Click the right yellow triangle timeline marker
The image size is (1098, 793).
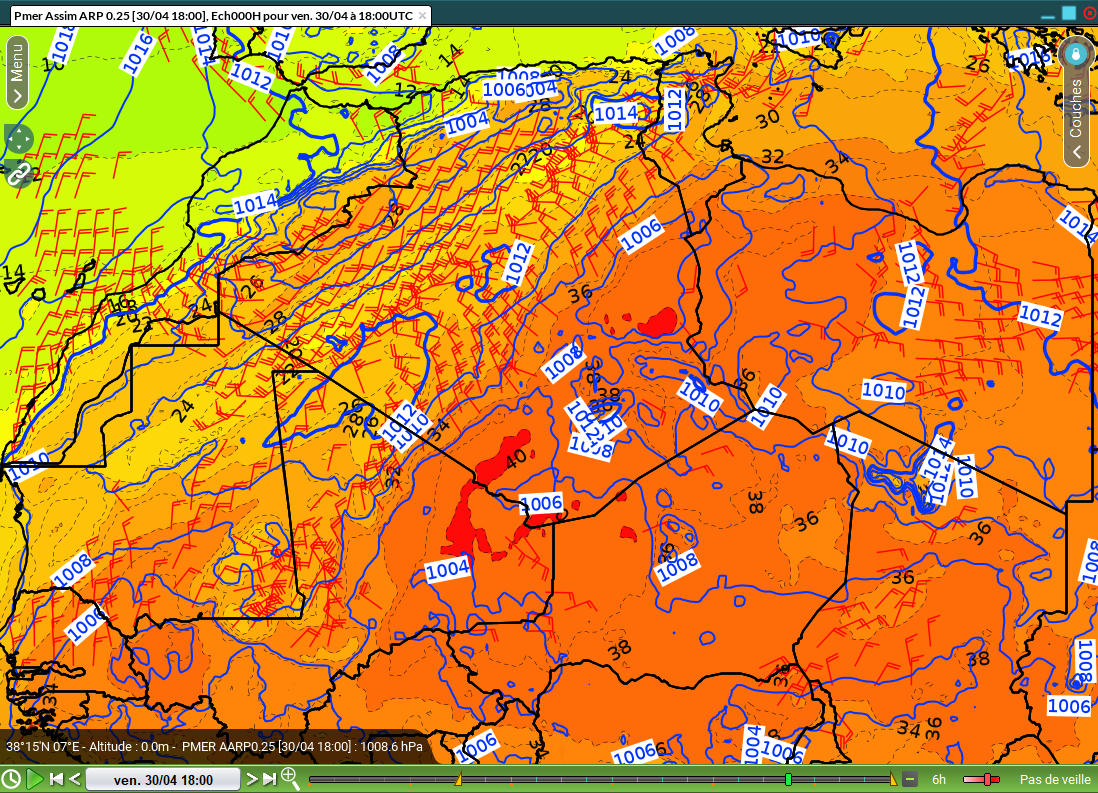tap(893, 779)
